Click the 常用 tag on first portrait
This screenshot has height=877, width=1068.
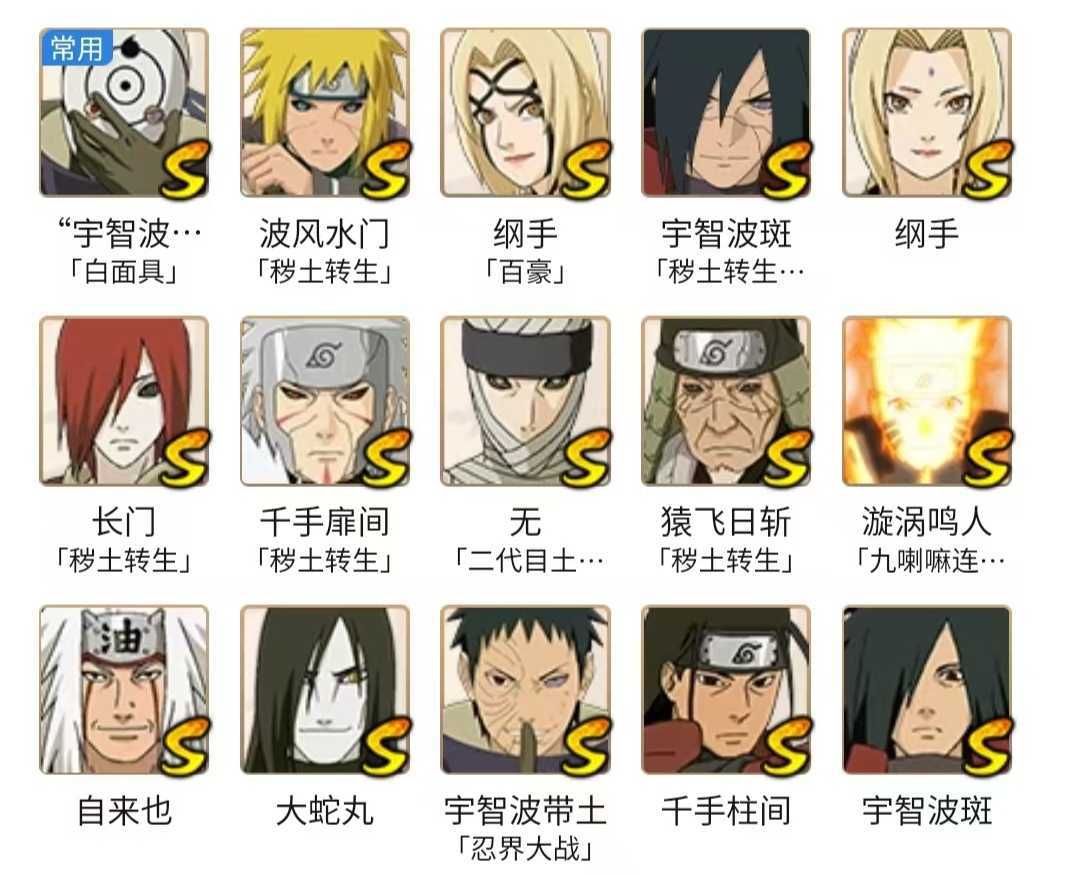[x=76, y=48]
